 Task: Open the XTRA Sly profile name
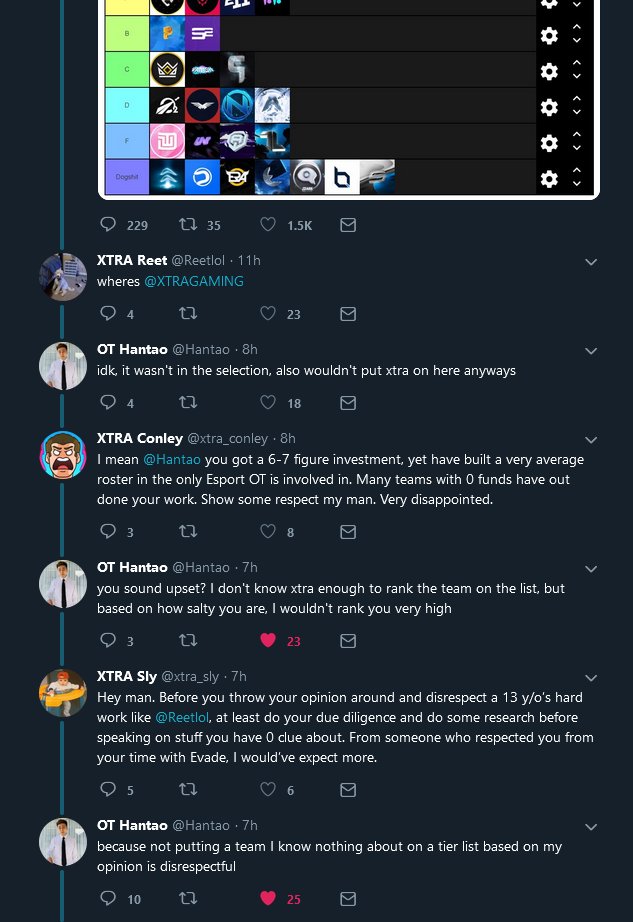(126, 677)
